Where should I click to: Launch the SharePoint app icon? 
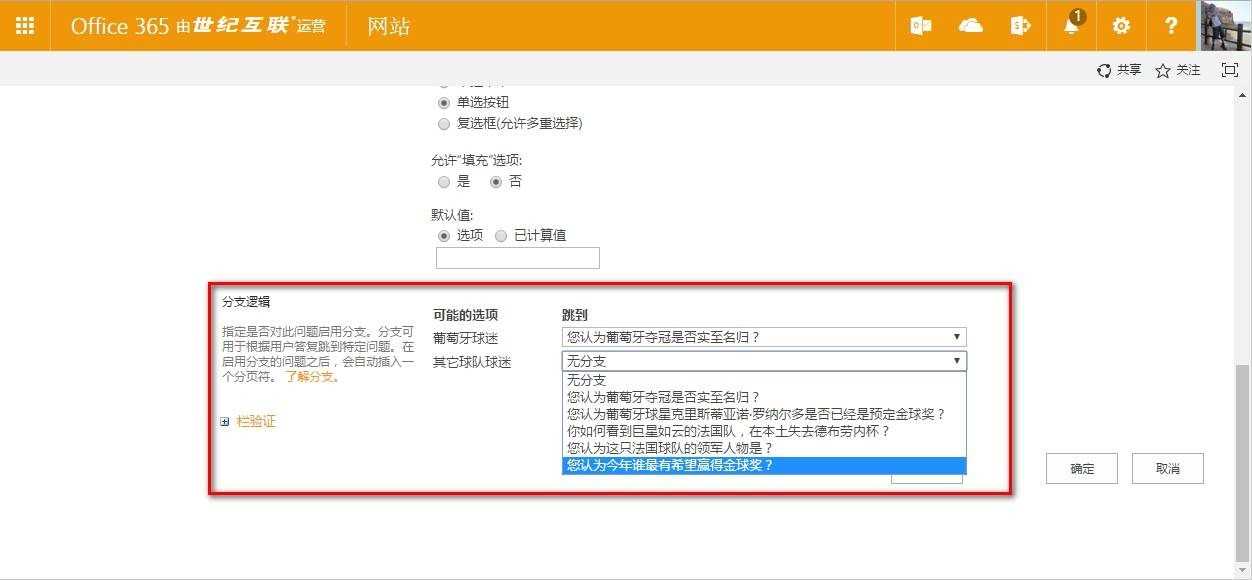(x=1020, y=25)
